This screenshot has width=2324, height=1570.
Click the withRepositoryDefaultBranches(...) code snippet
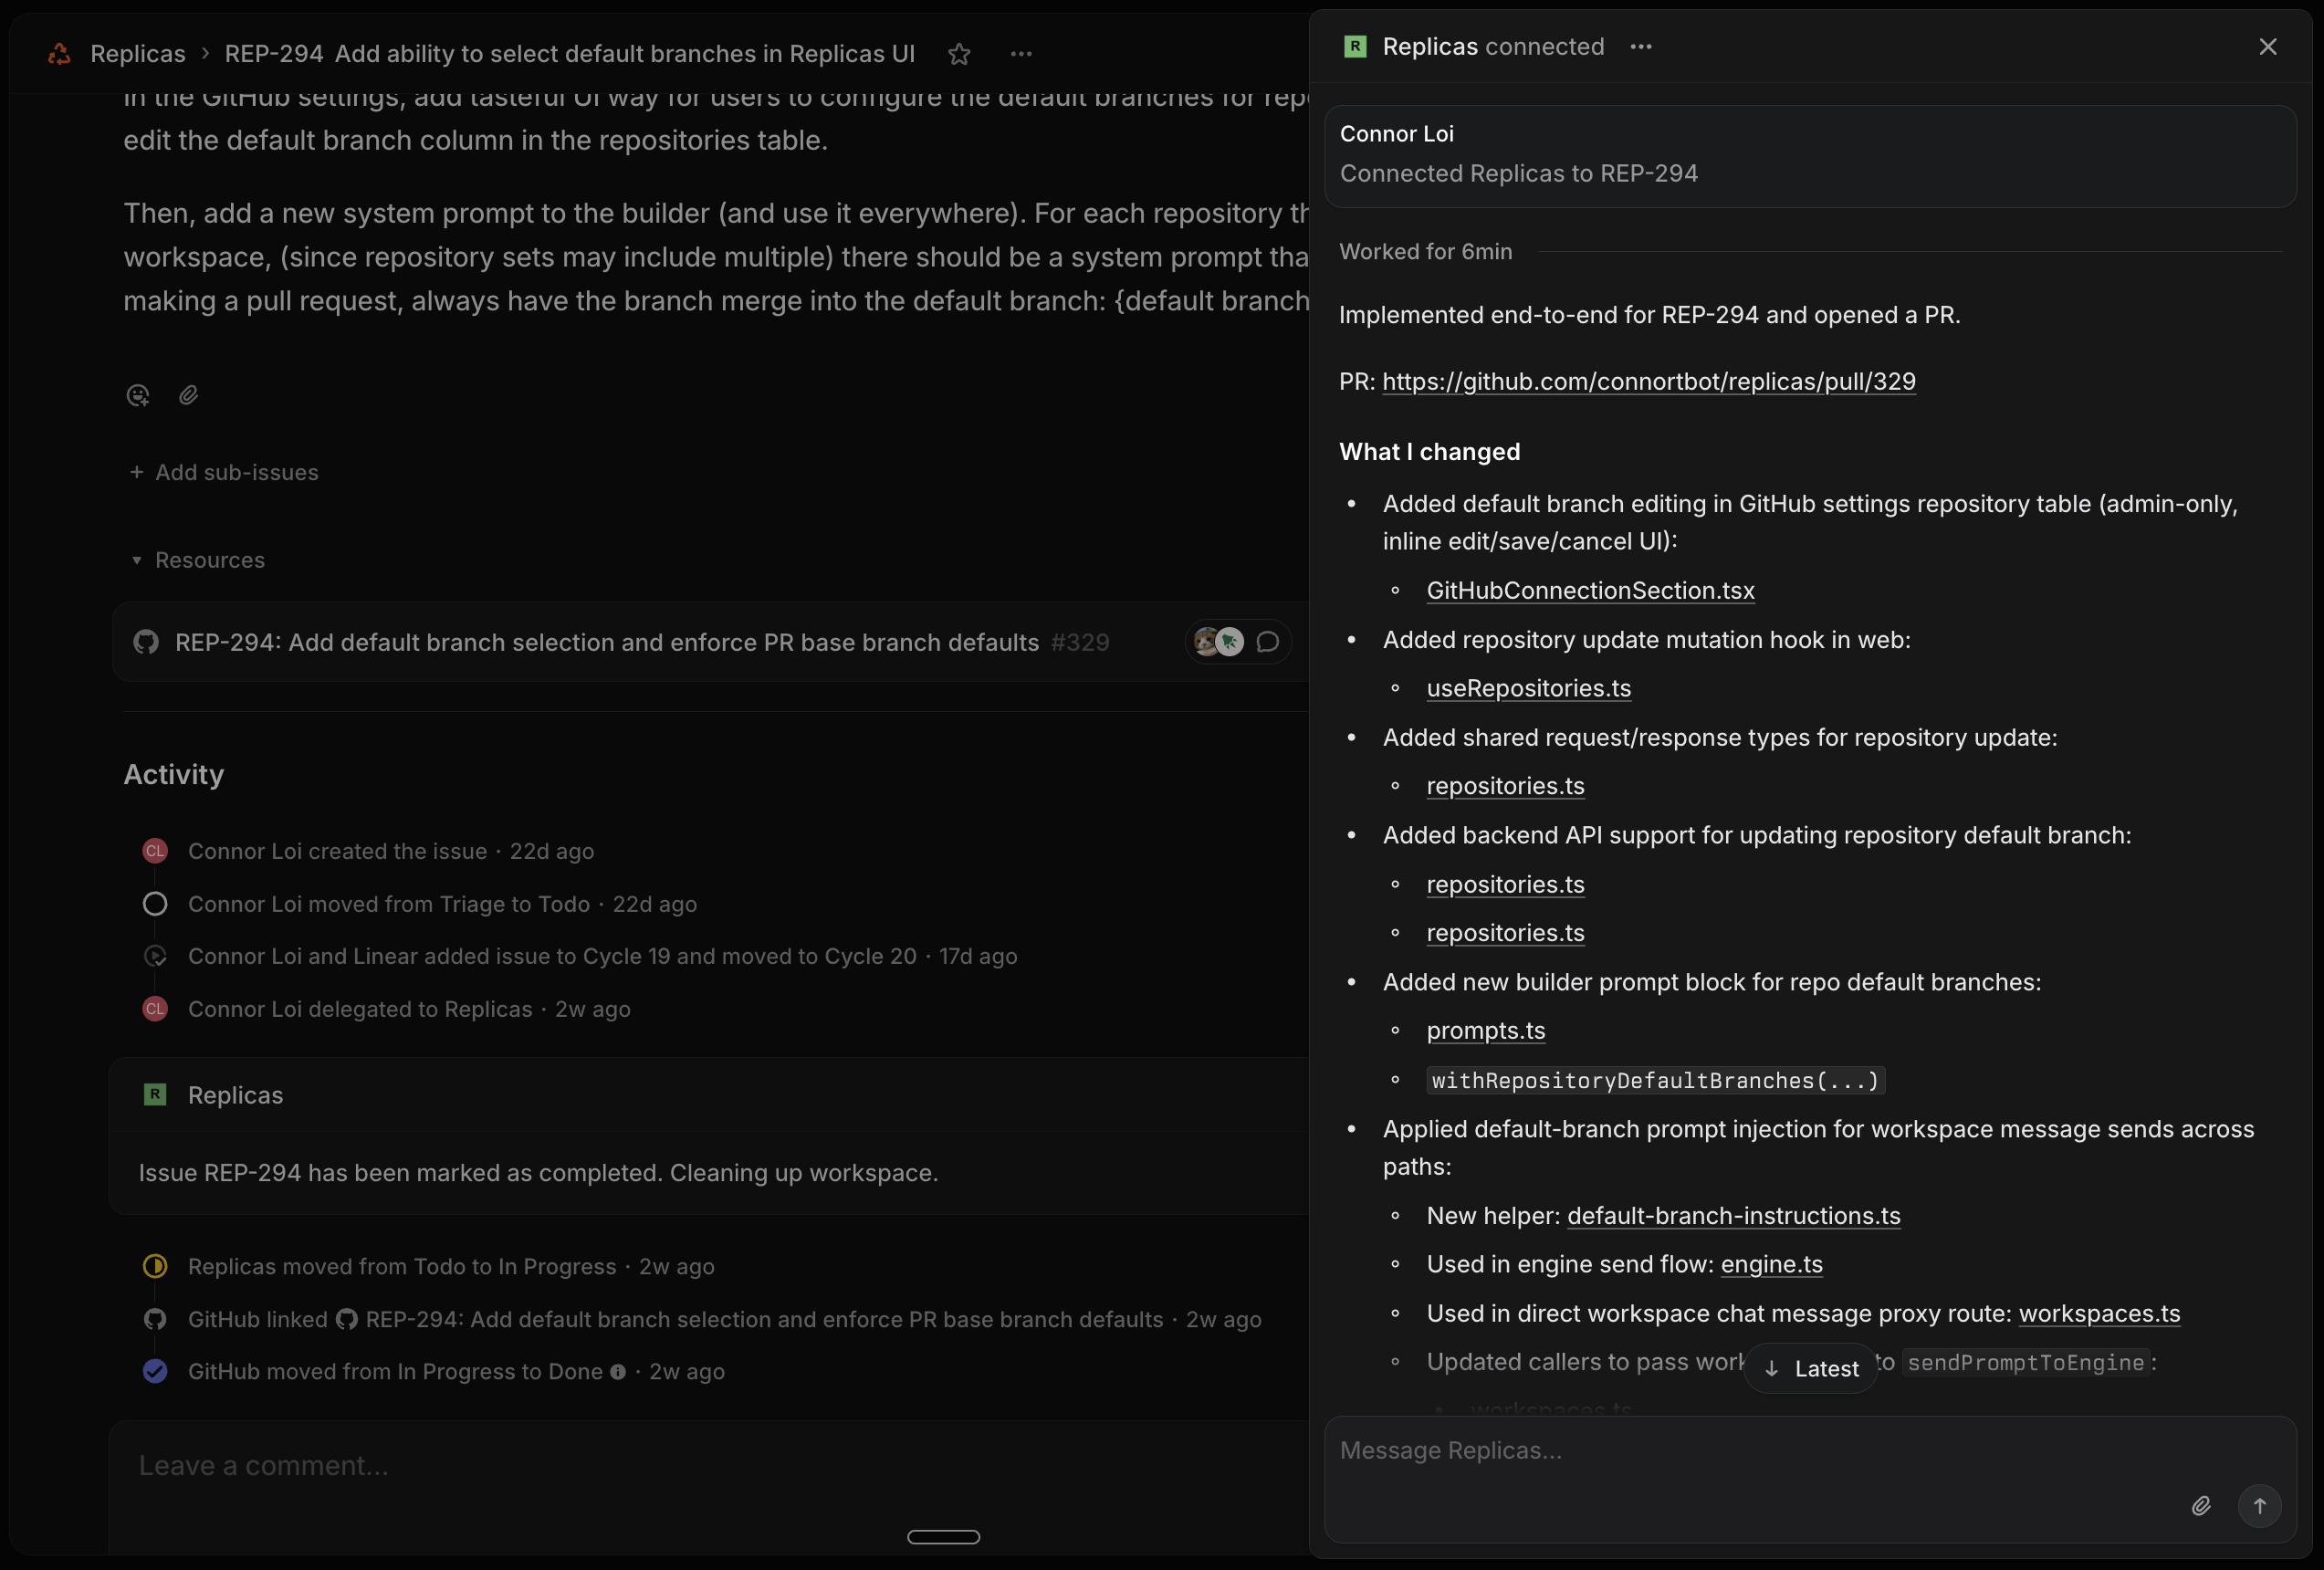pyautogui.click(x=1655, y=1081)
